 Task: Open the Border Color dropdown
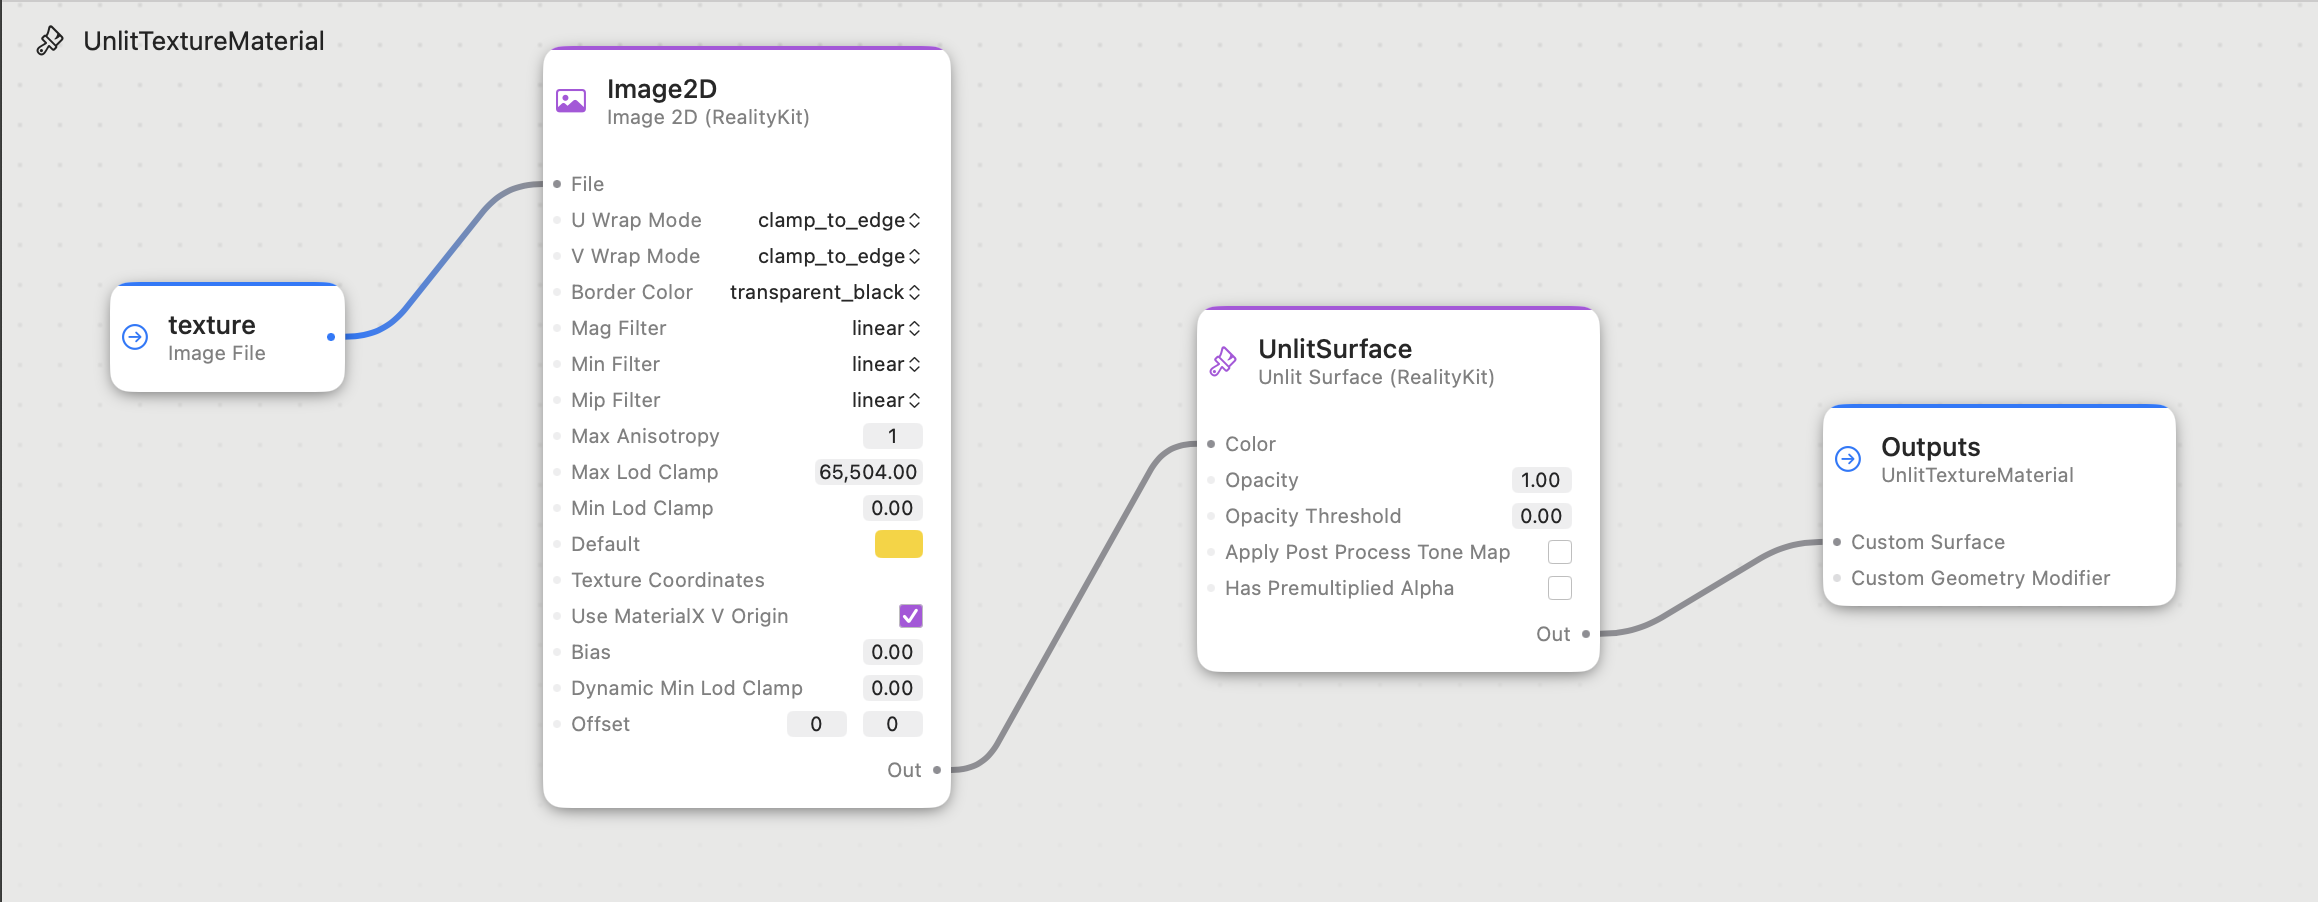point(824,292)
